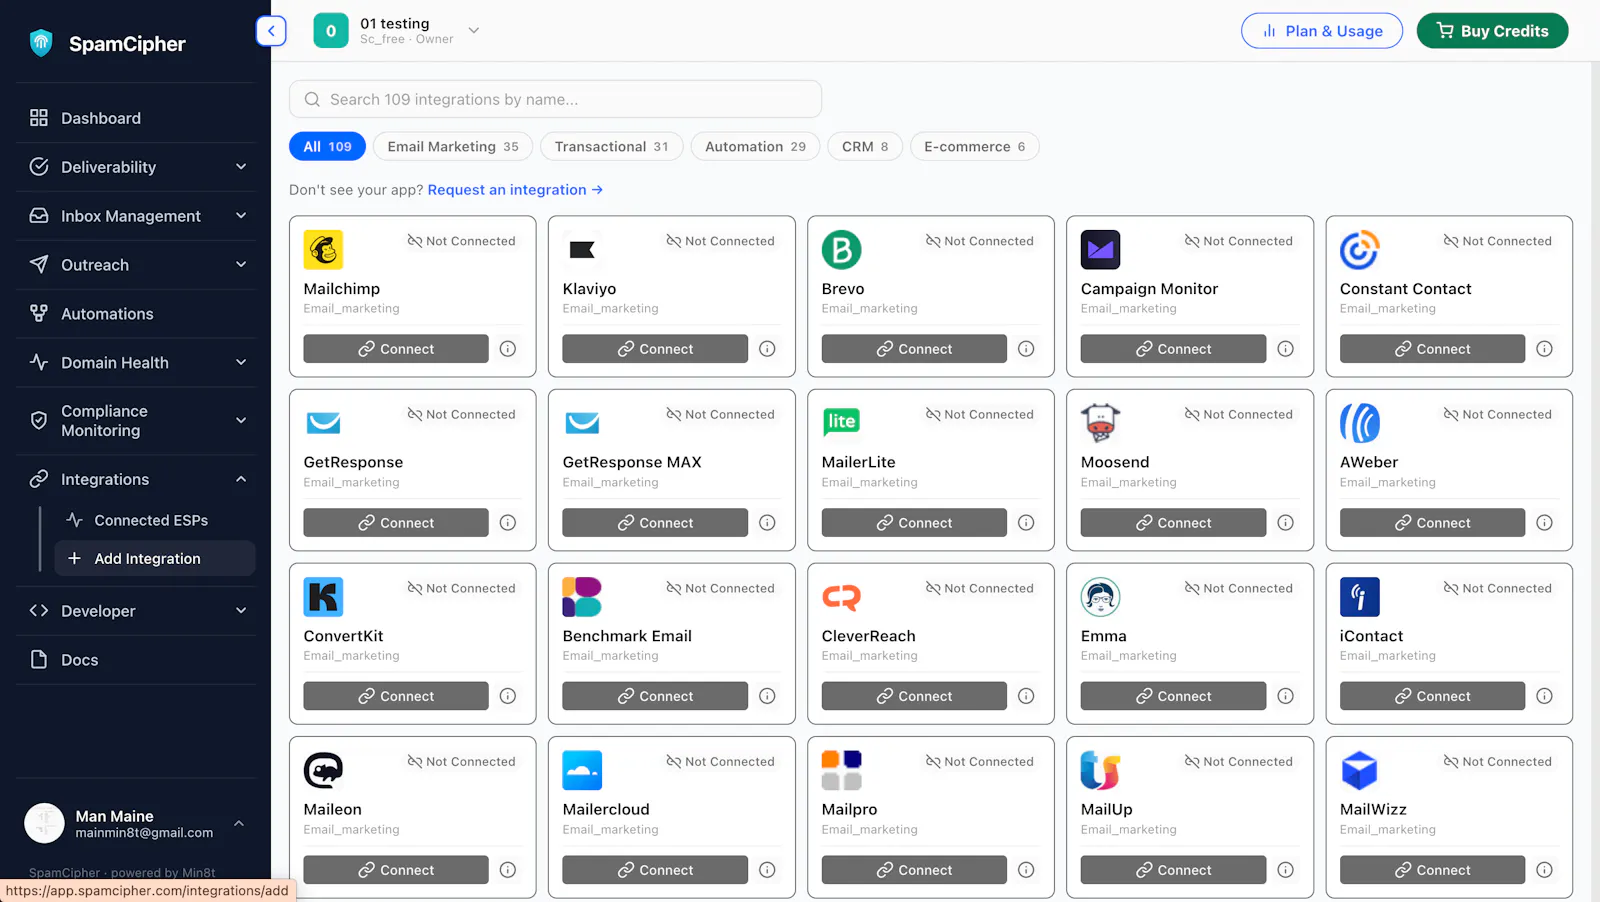The image size is (1600, 902).
Task: Click the Man Maine profile avatar
Action: 44,823
